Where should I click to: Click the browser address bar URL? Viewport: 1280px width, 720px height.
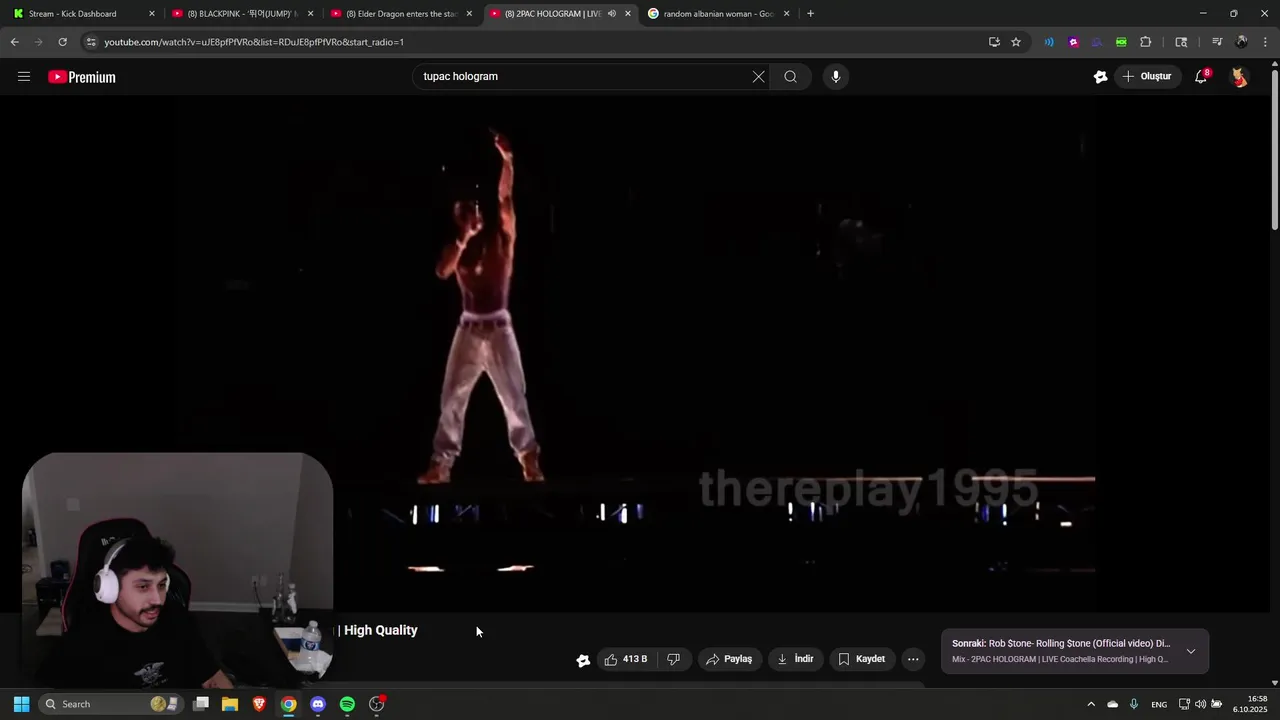pyautogui.click(x=254, y=42)
